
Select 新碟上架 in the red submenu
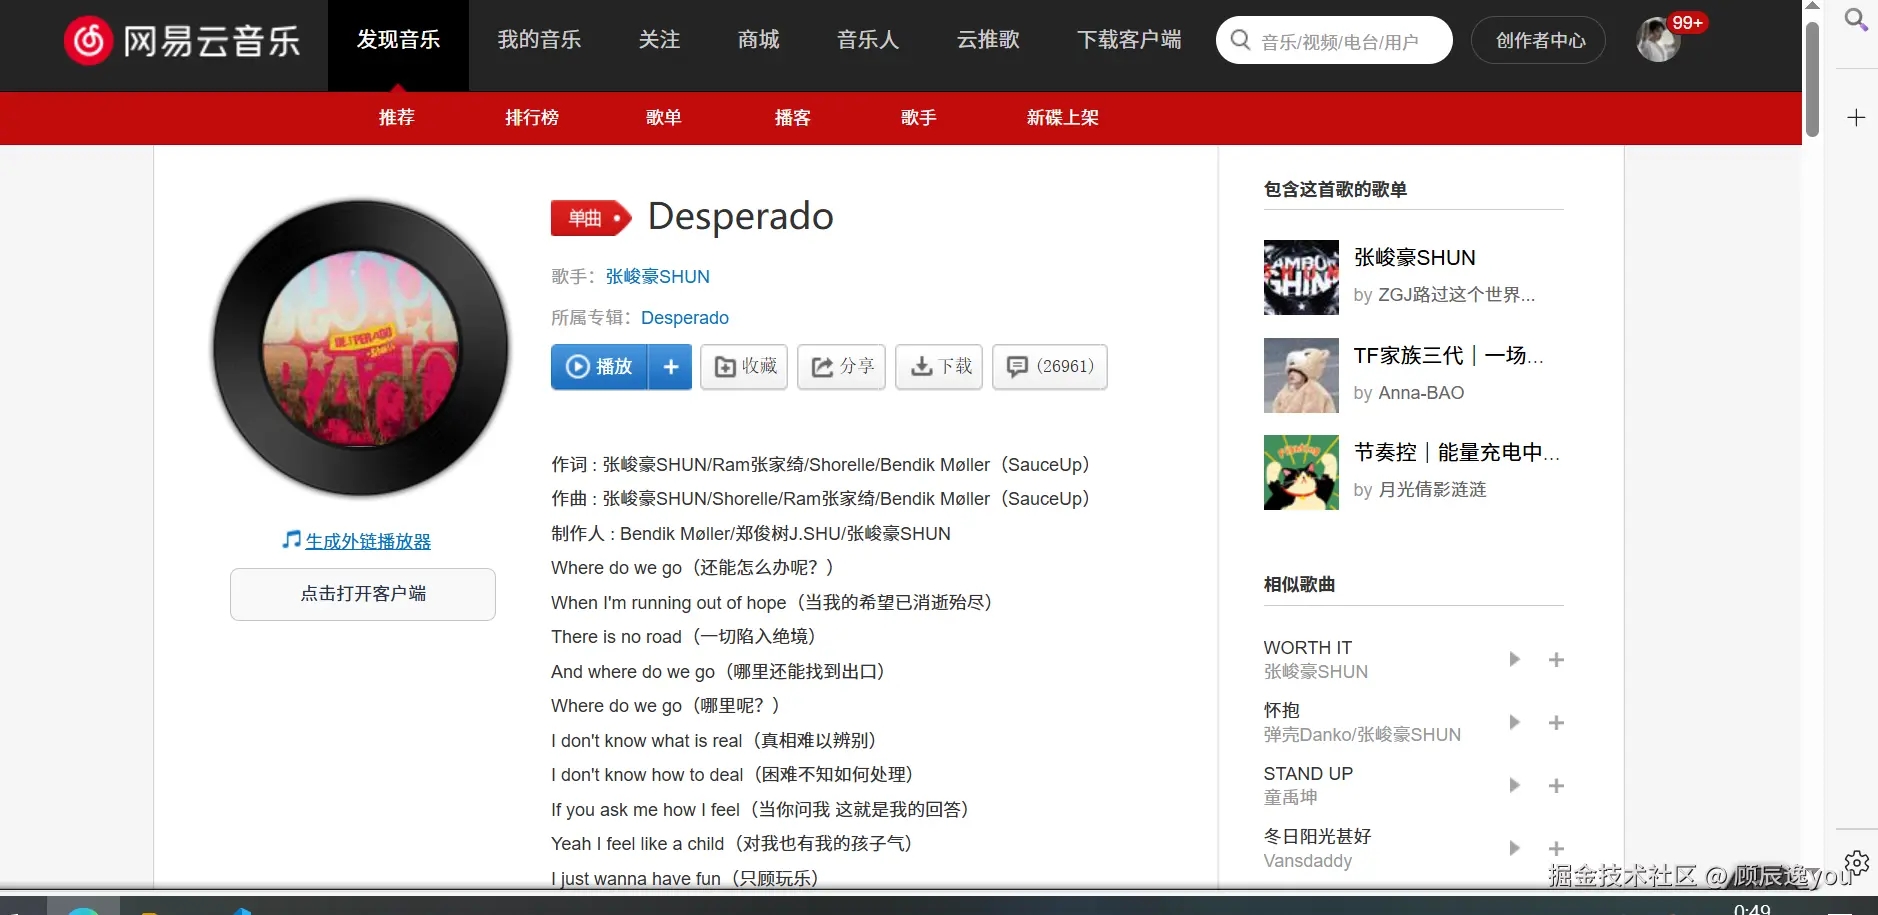[x=1062, y=118]
